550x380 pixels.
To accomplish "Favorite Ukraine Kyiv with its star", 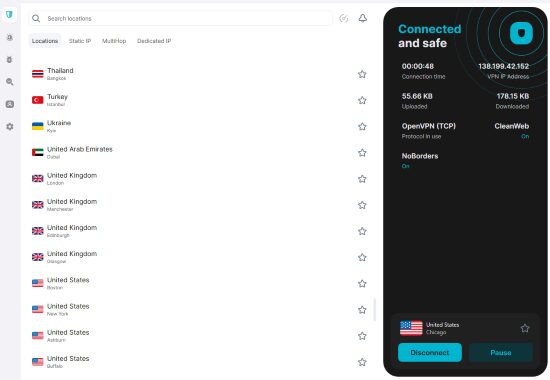I will pyautogui.click(x=362, y=126).
